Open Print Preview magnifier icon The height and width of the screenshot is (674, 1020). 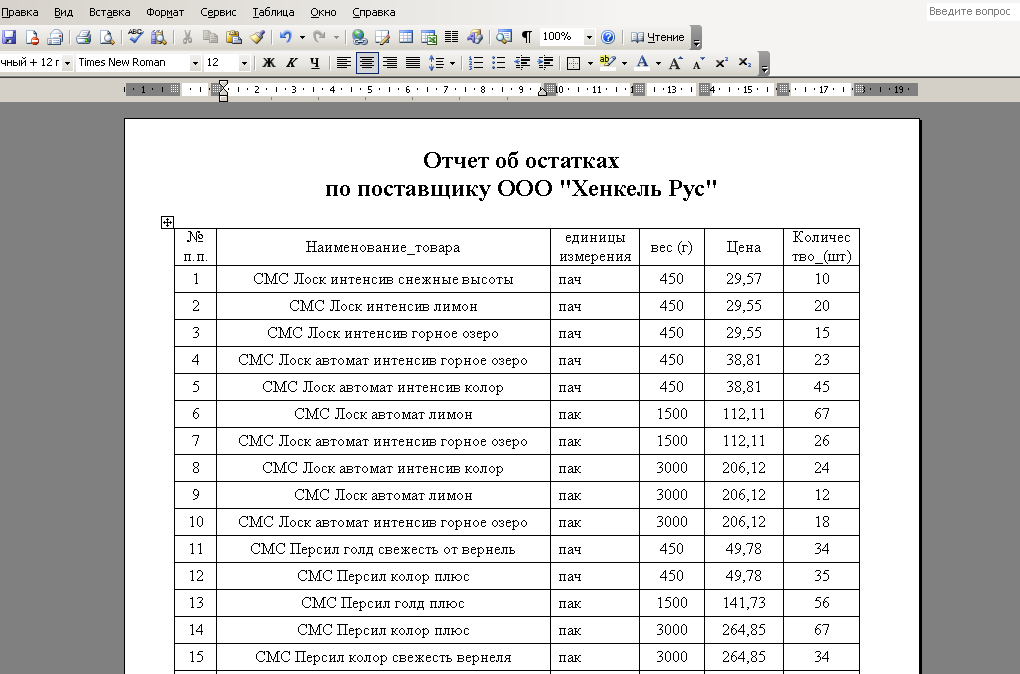tap(106, 37)
